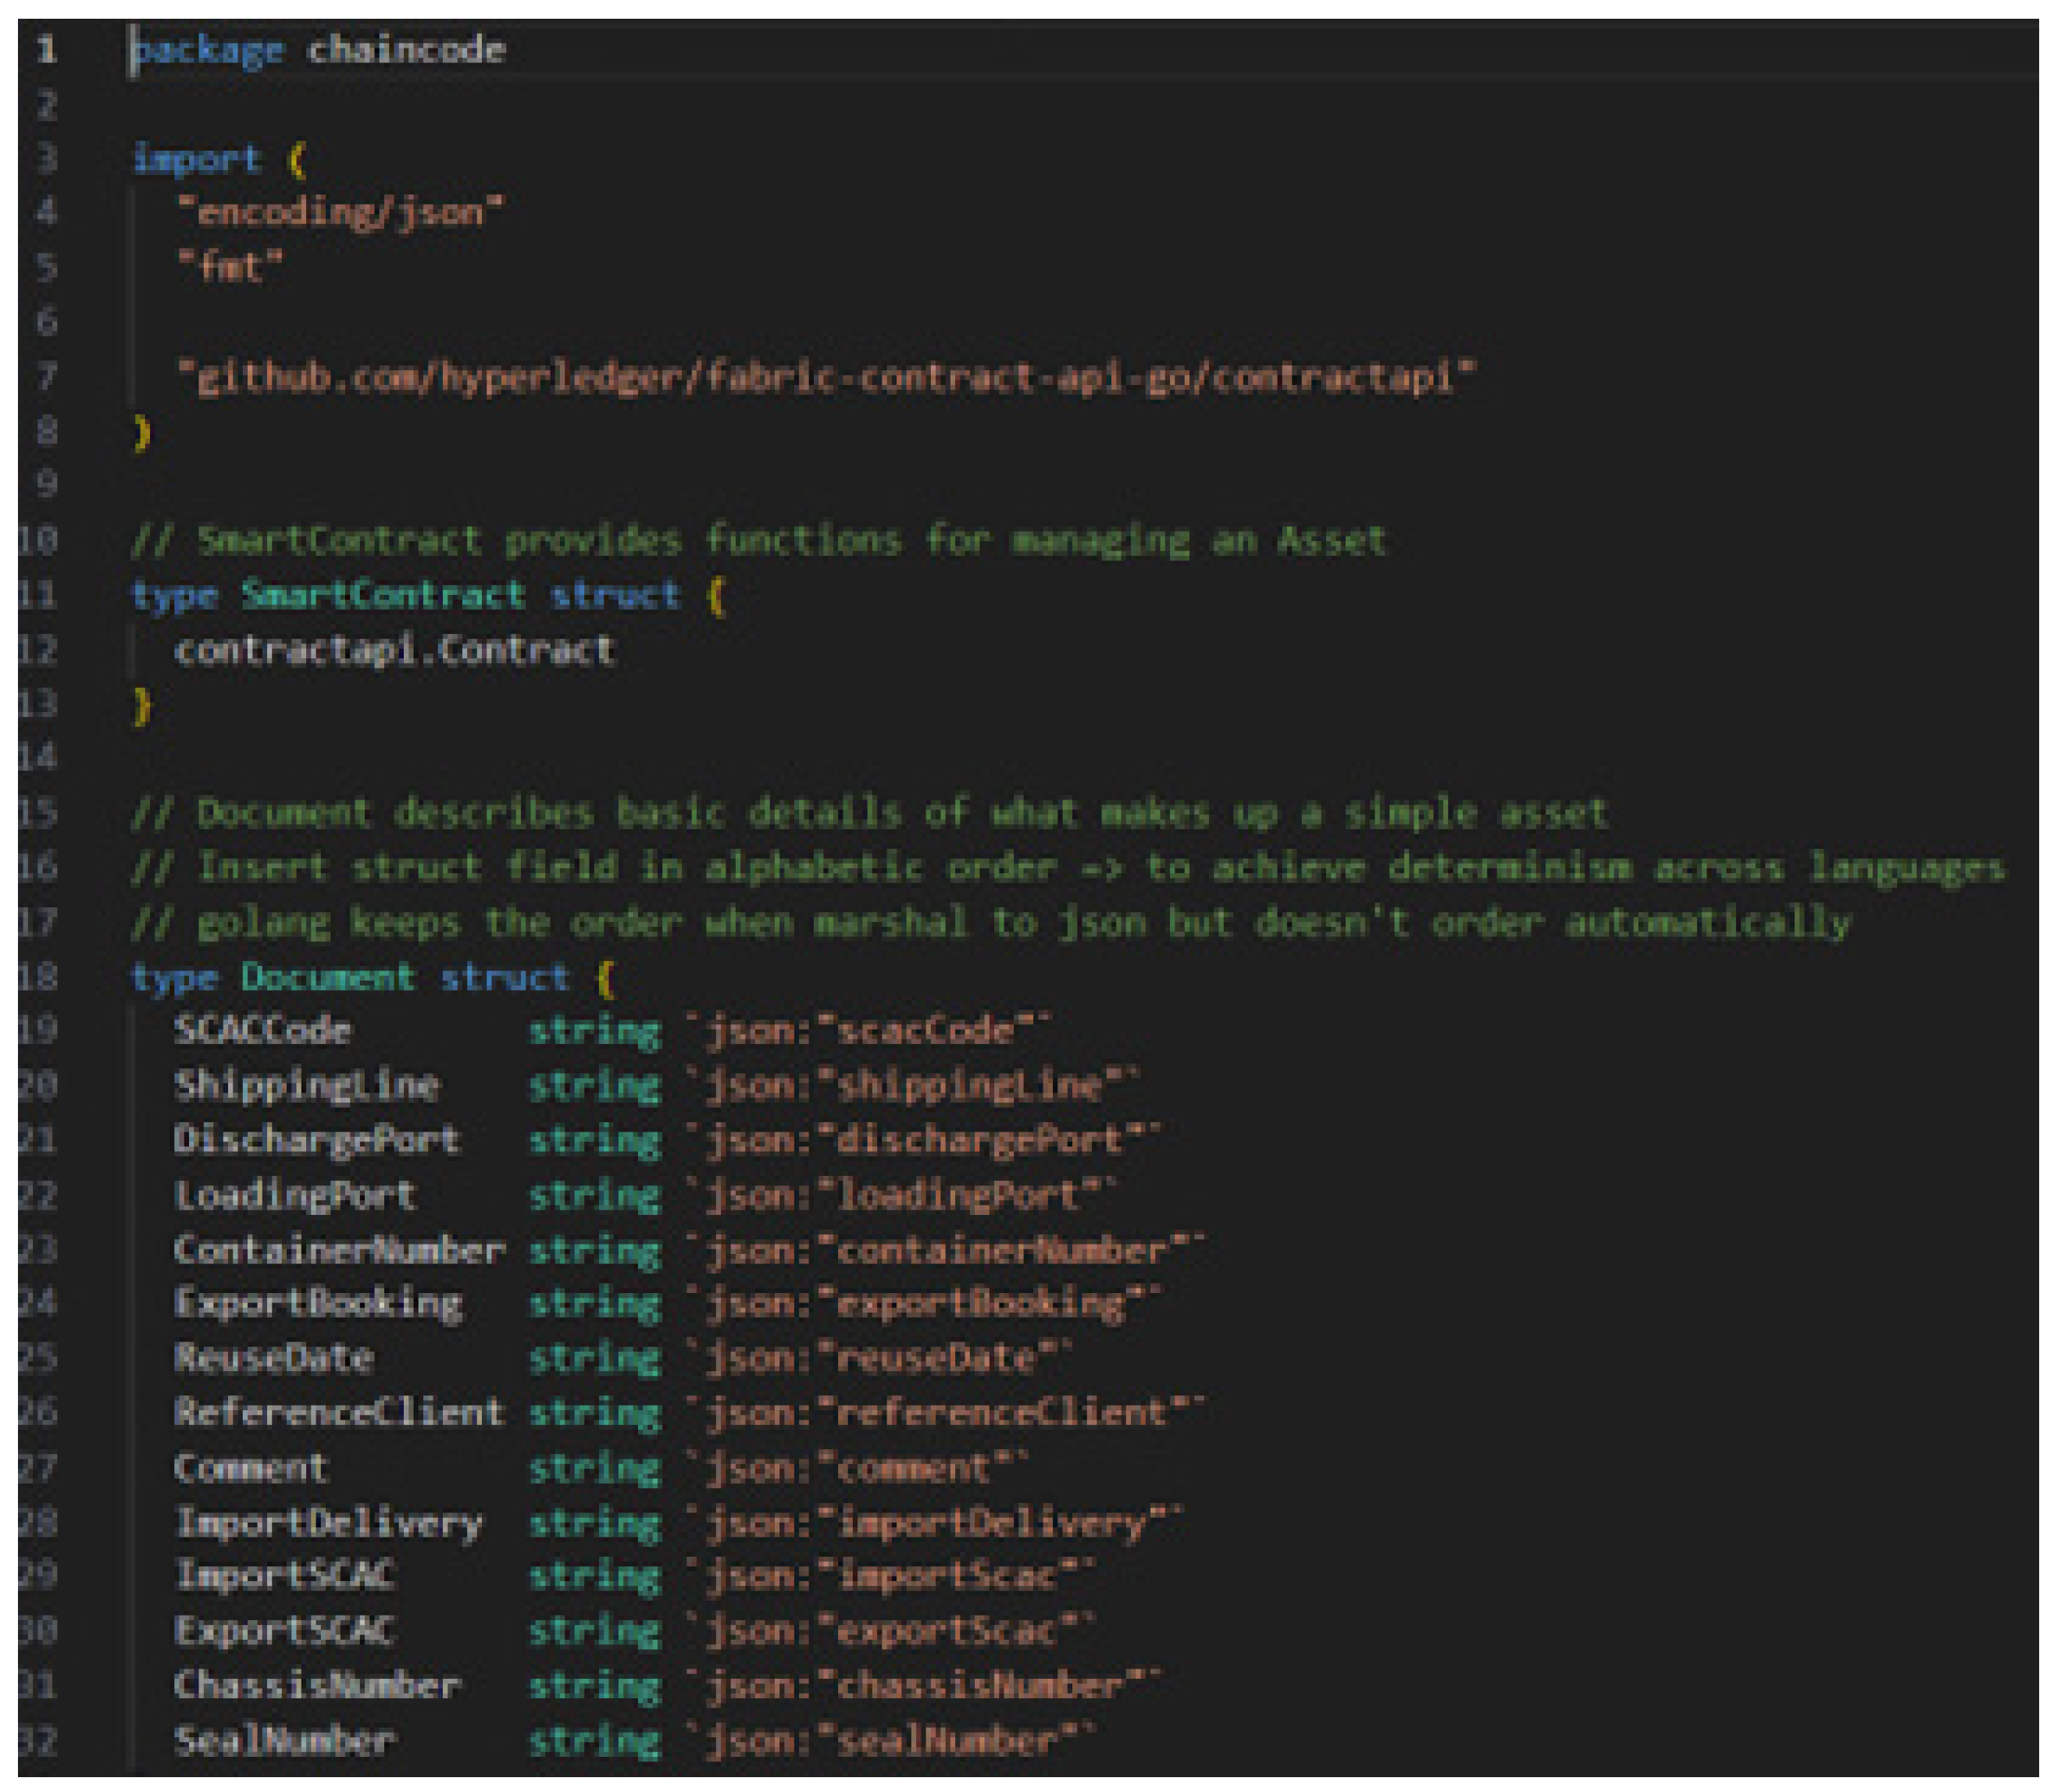
Task: Click the github.com/hyperledger contractapi import path
Action: click(826, 377)
